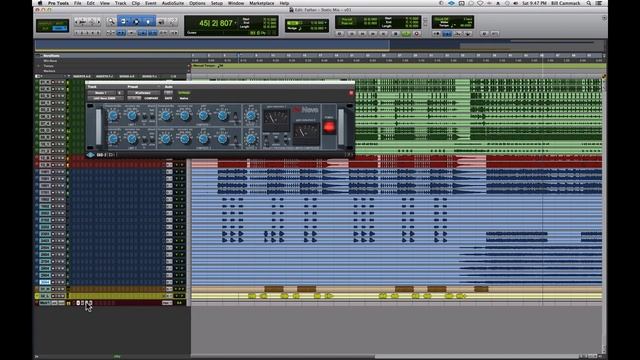
Task: Click the Markers ruler label
Action: 49,71
